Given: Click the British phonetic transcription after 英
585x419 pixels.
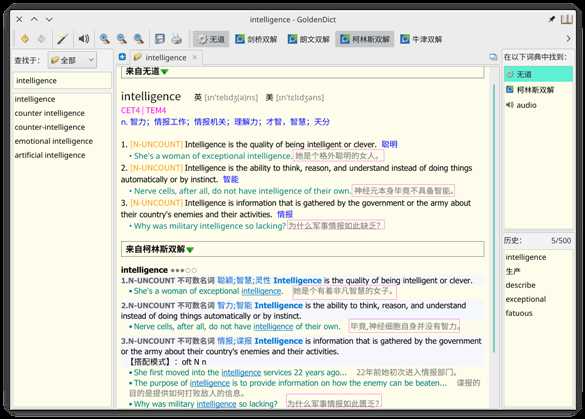Looking at the screenshot, I should [231, 98].
